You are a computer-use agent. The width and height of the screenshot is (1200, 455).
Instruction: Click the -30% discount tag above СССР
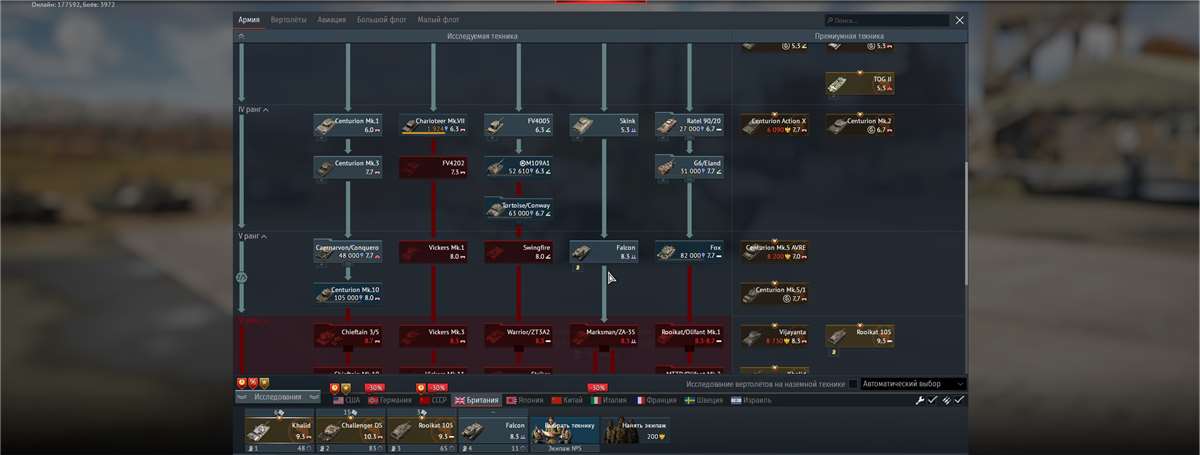pyautogui.click(x=437, y=387)
